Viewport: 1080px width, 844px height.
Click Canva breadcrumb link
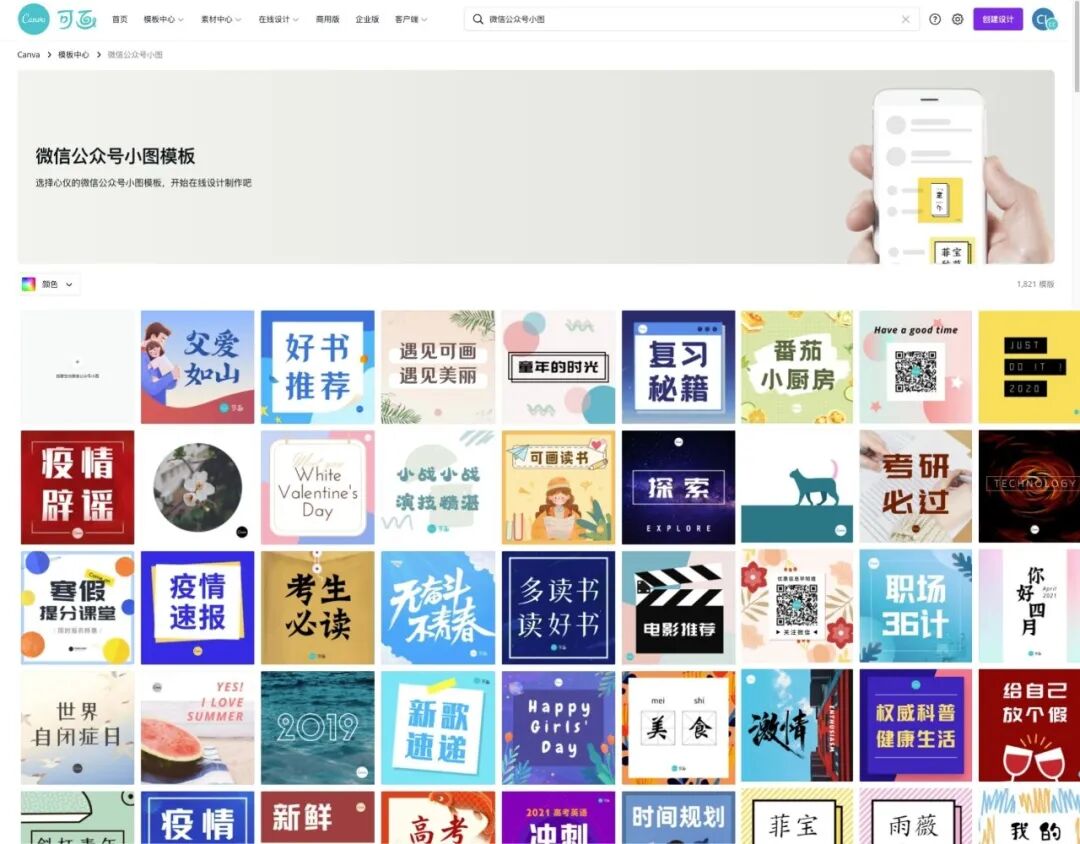coord(28,54)
